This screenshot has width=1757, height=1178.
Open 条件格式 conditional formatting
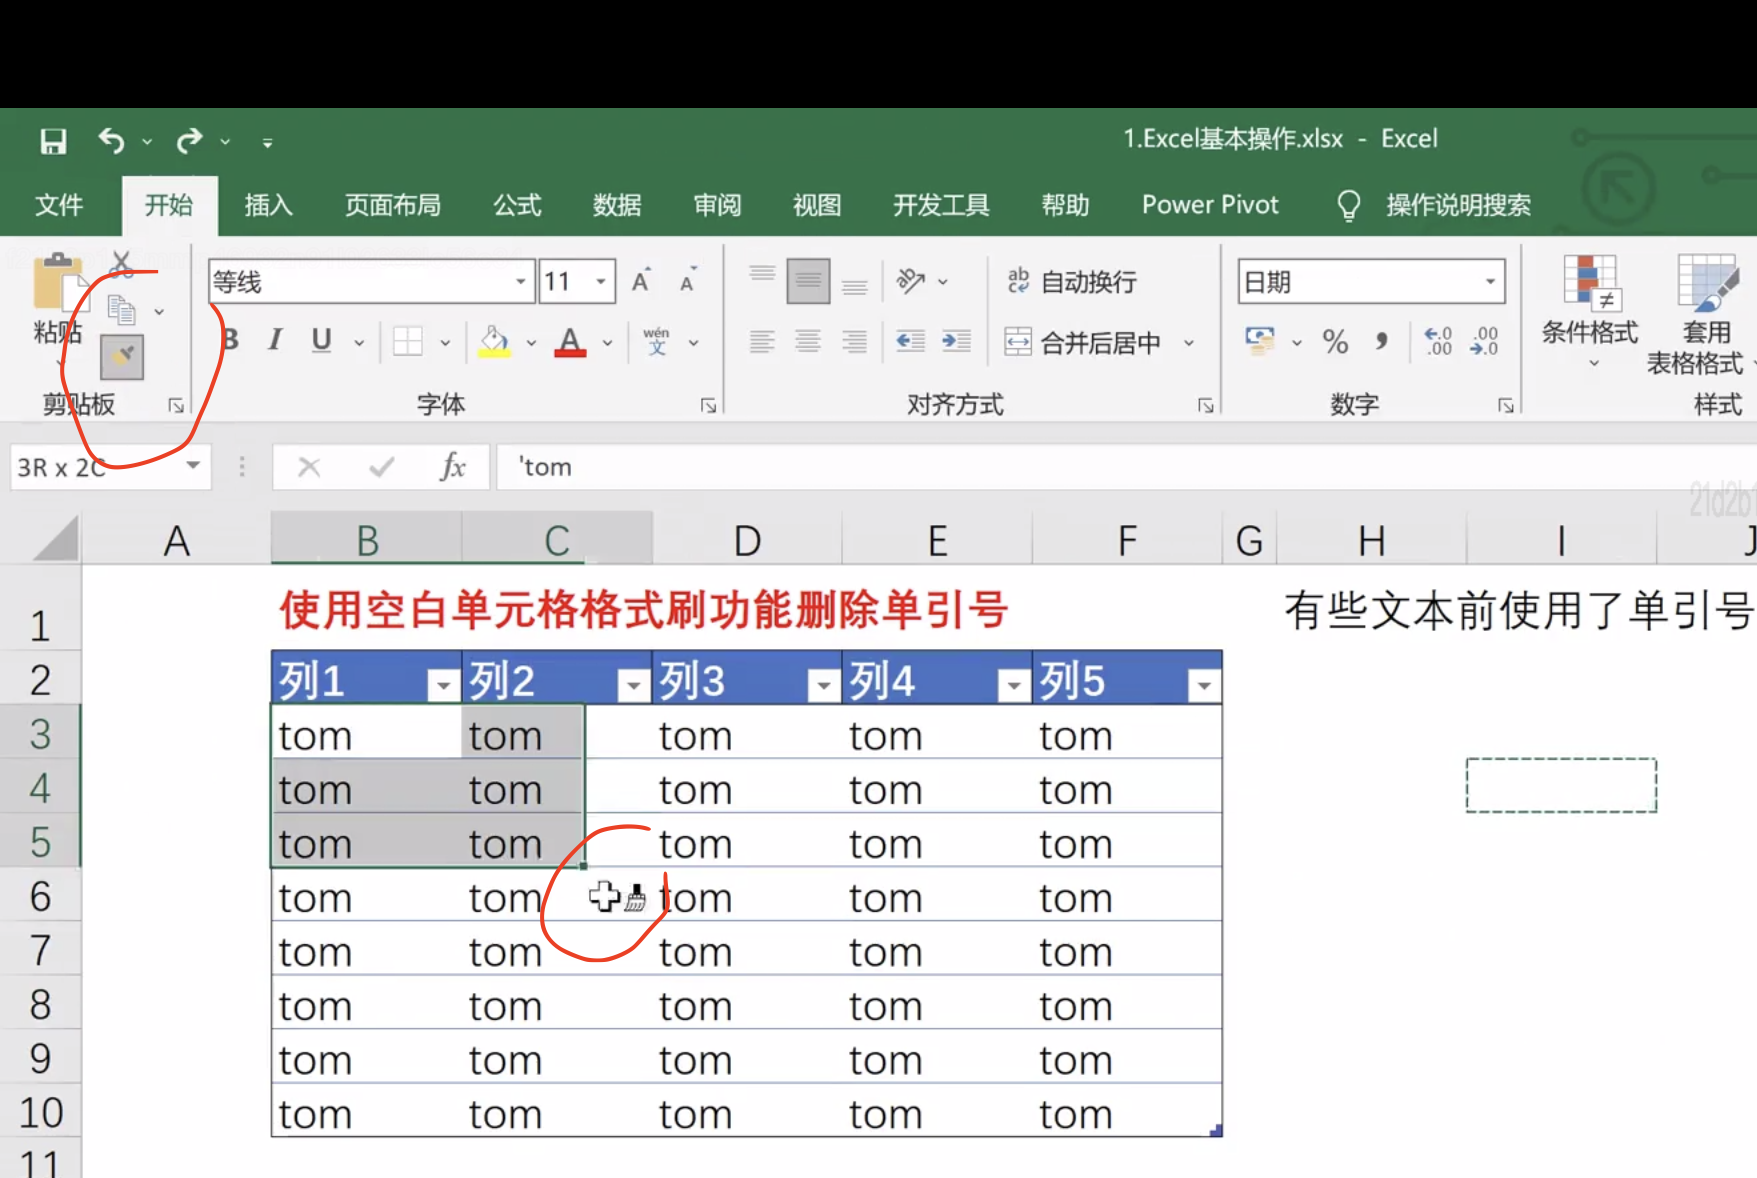pos(1590,312)
